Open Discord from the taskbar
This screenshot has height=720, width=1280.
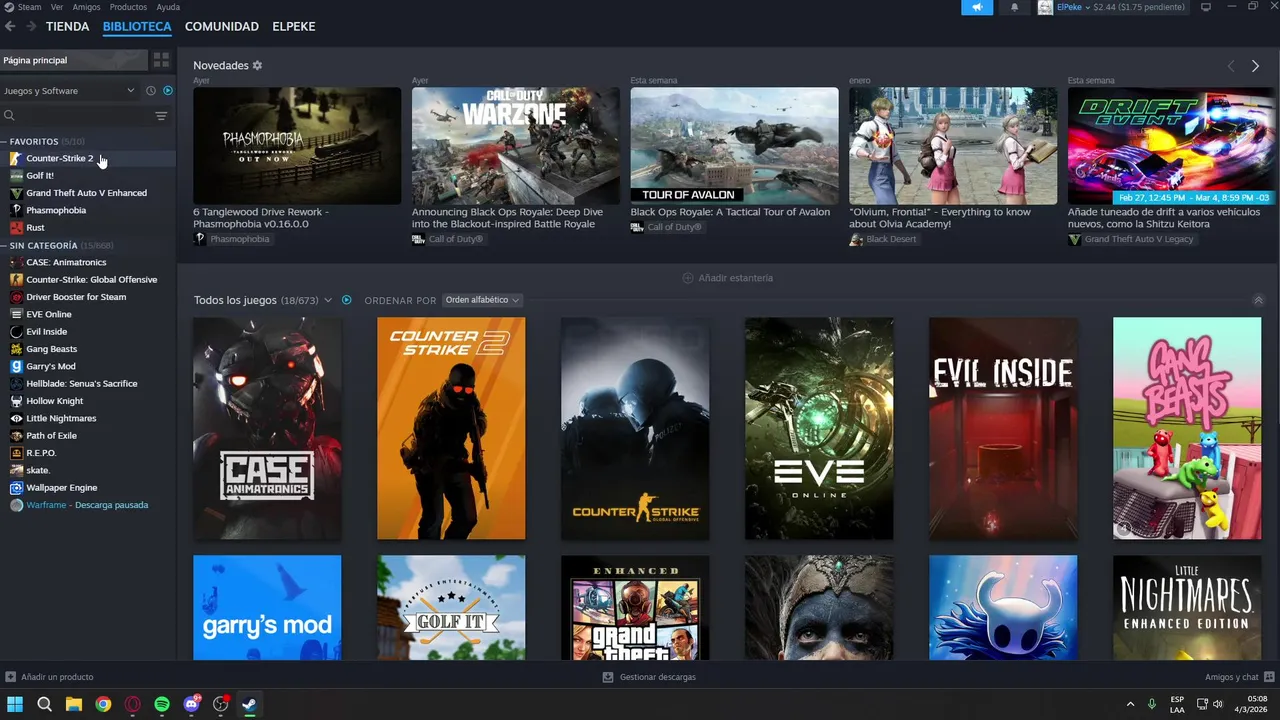click(191, 704)
